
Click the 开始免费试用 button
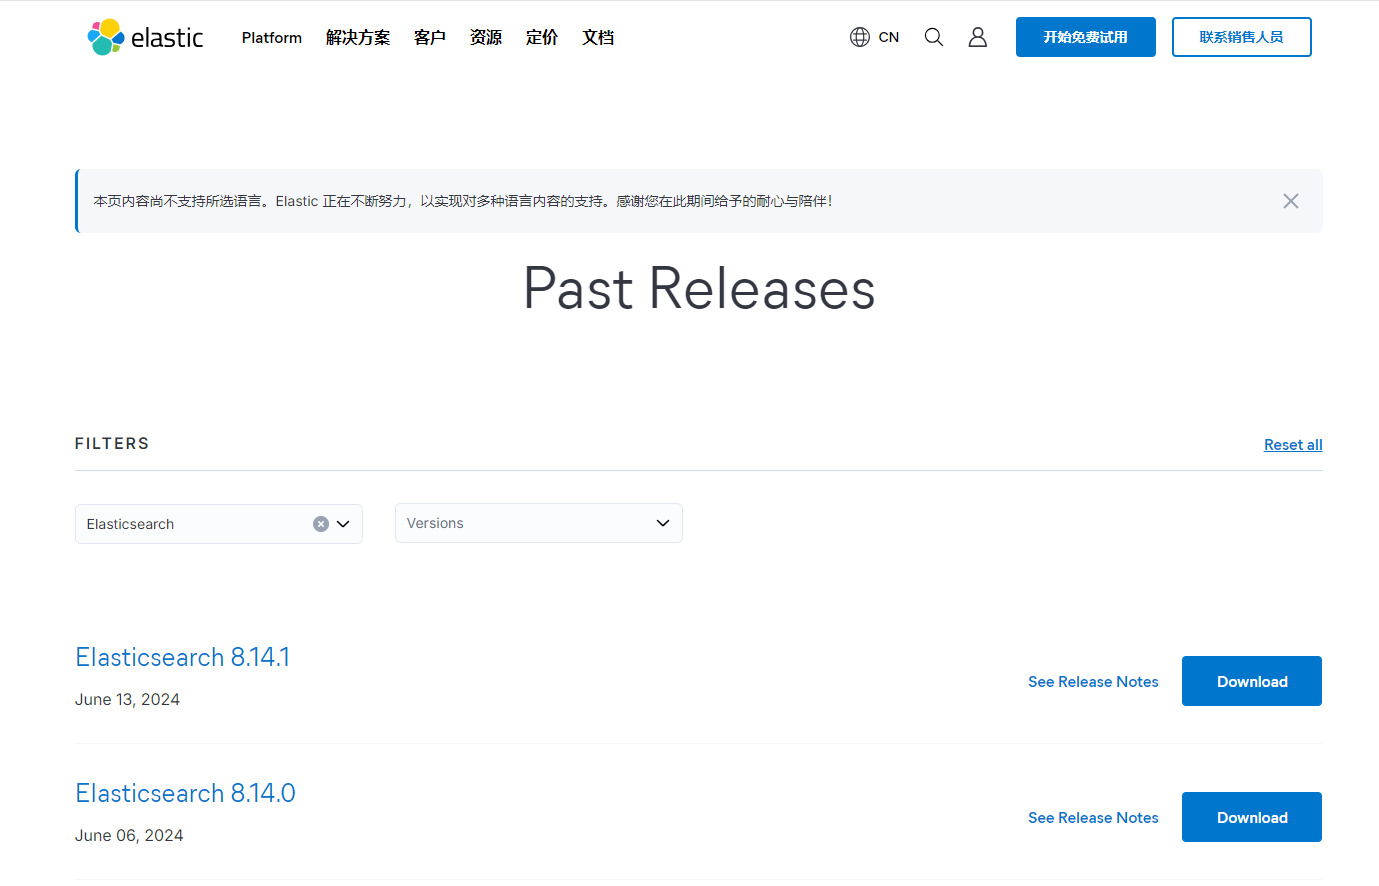[x=1086, y=37]
